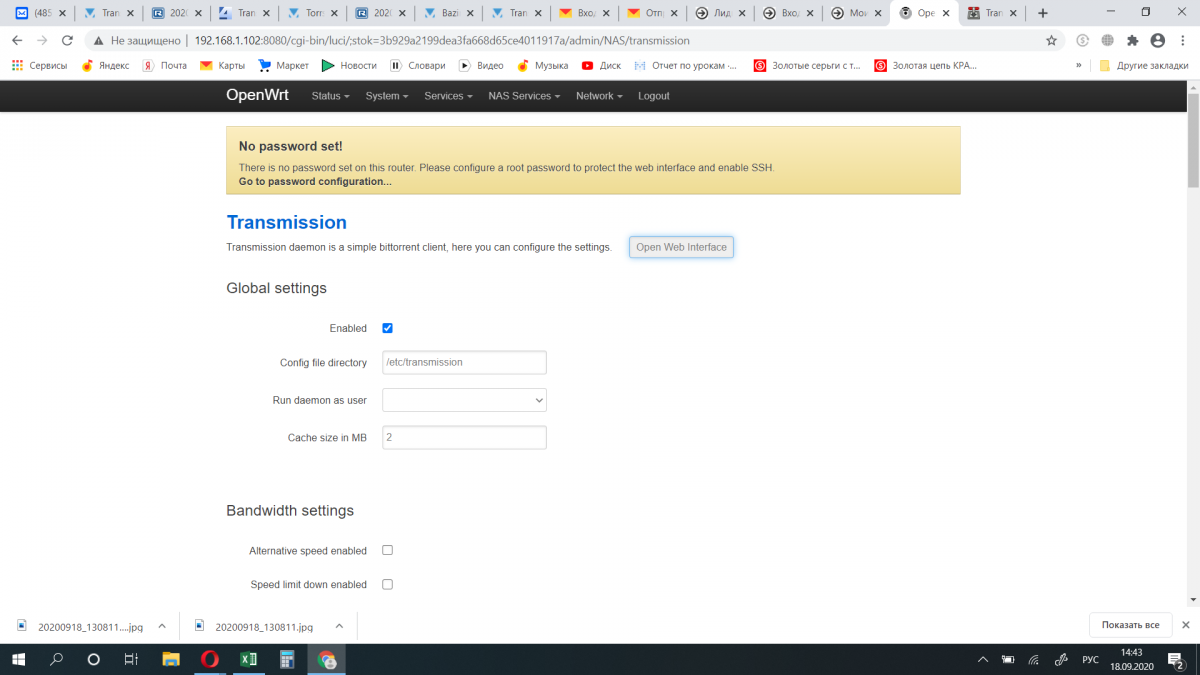Enable the Alternative speed checkbox

click(x=388, y=550)
